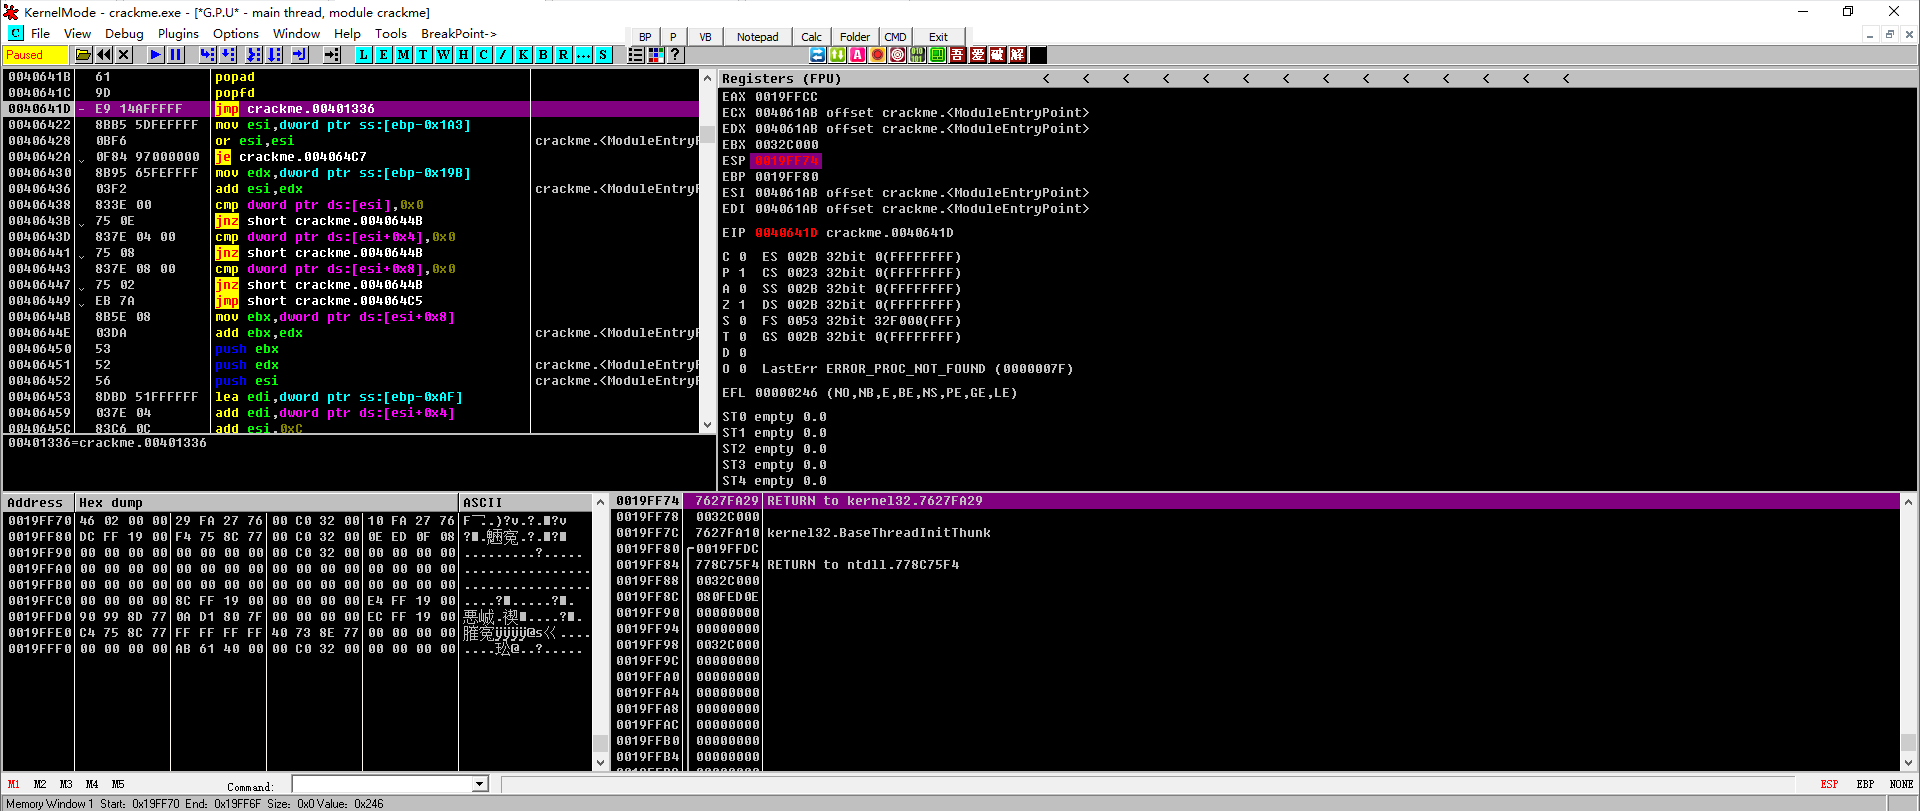The height and width of the screenshot is (811, 1920).
Task: Show the Call stack with the K icon
Action: tap(524, 55)
